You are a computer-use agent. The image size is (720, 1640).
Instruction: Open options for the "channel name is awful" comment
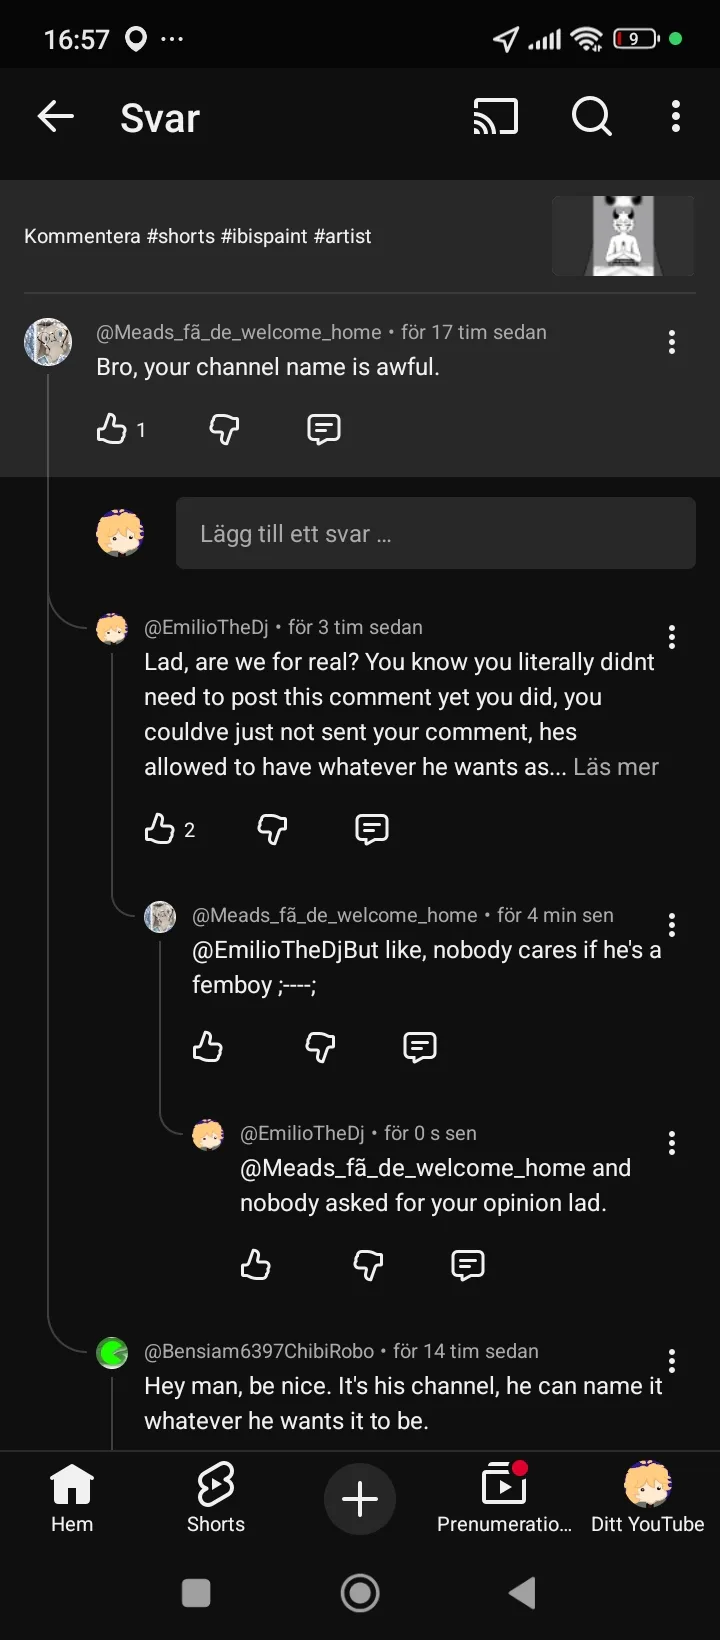[672, 342]
